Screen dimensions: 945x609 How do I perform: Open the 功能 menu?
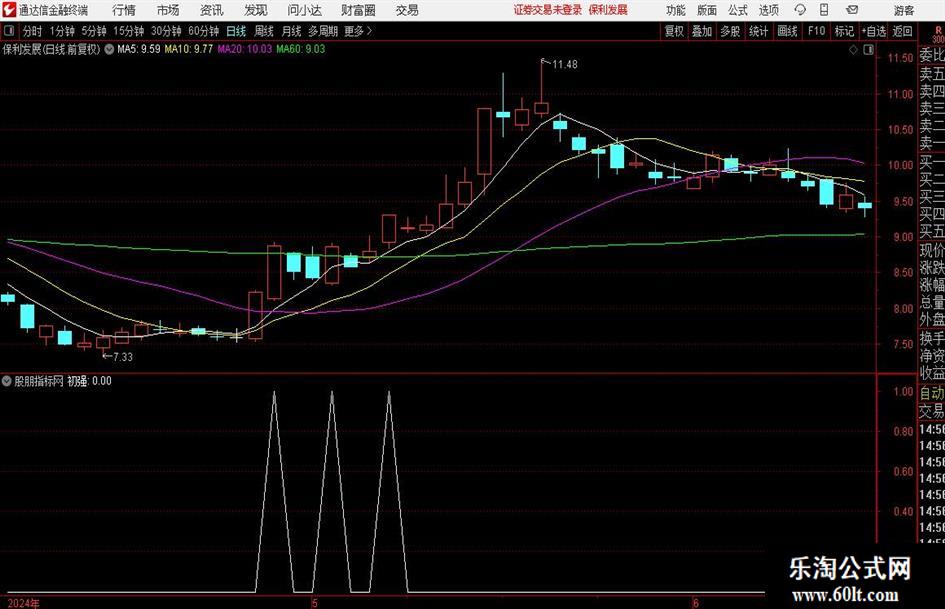pyautogui.click(x=676, y=10)
